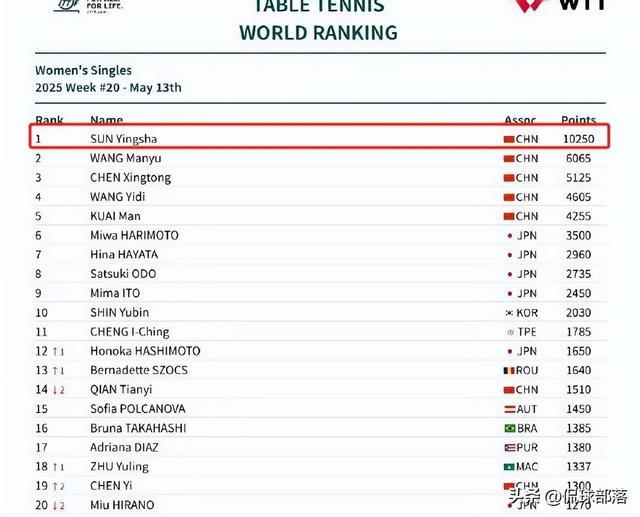Click the Name column header
The image size is (640, 517).
[106, 120]
